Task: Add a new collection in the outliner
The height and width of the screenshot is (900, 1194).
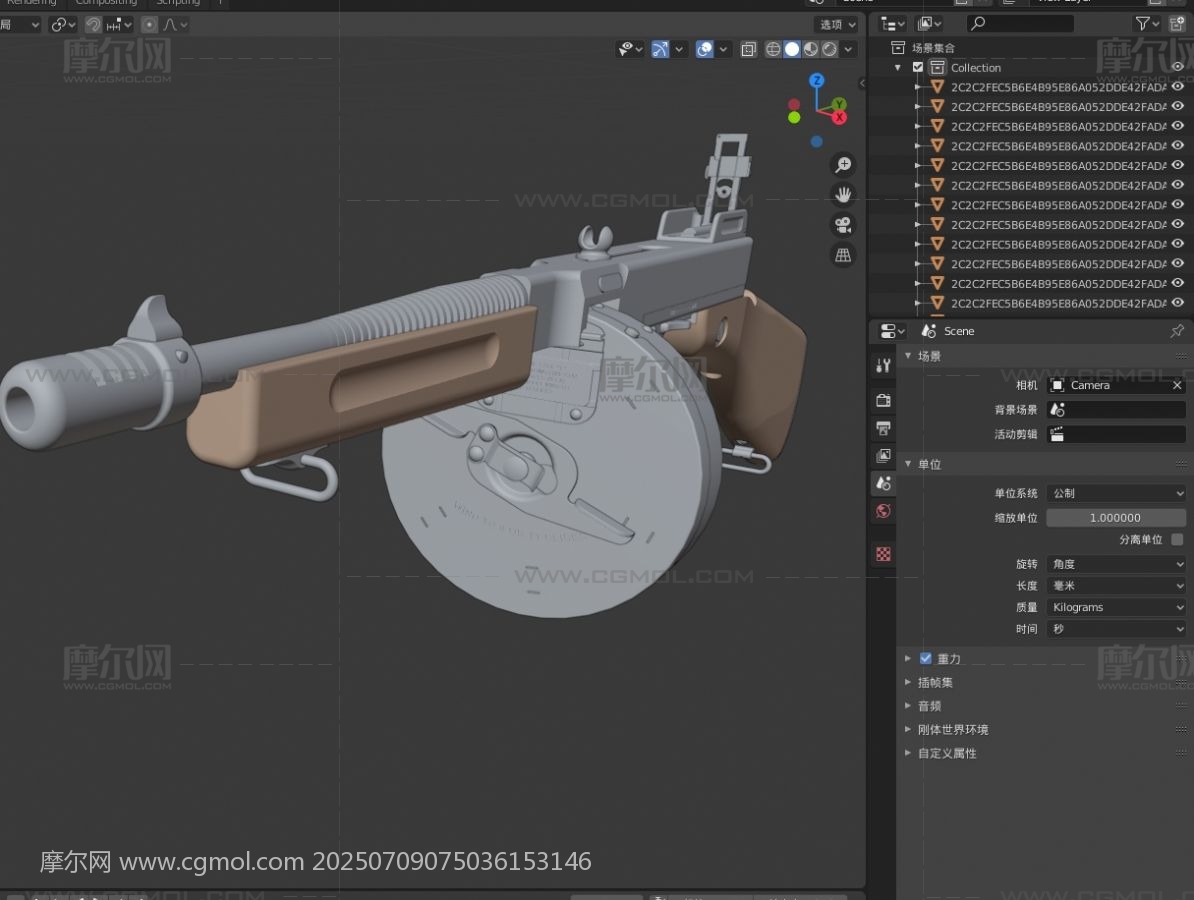Action: click(1177, 24)
